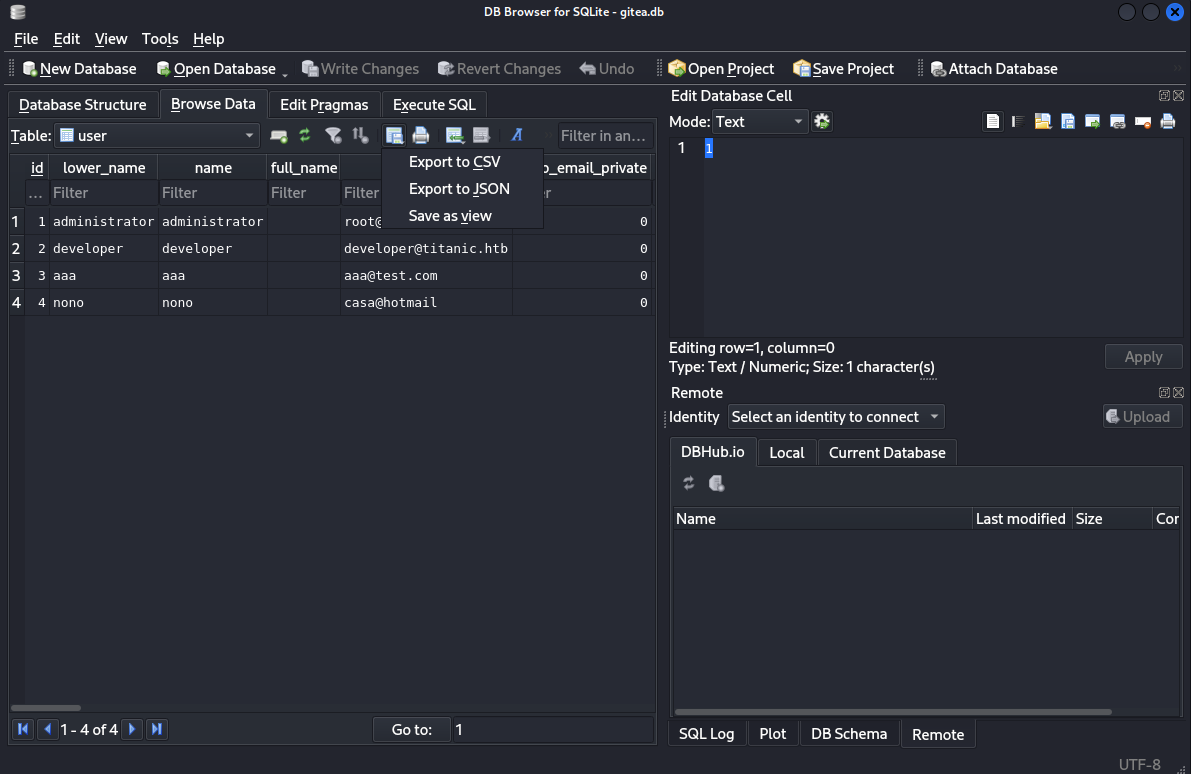
Task: Switch to the Execute SQL tab
Action: pyautogui.click(x=434, y=105)
